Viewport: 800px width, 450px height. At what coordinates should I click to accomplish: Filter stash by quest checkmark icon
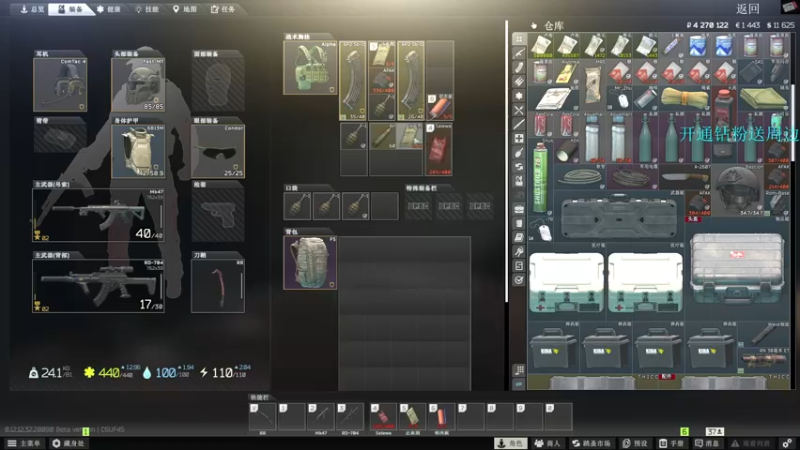pyautogui.click(x=519, y=280)
